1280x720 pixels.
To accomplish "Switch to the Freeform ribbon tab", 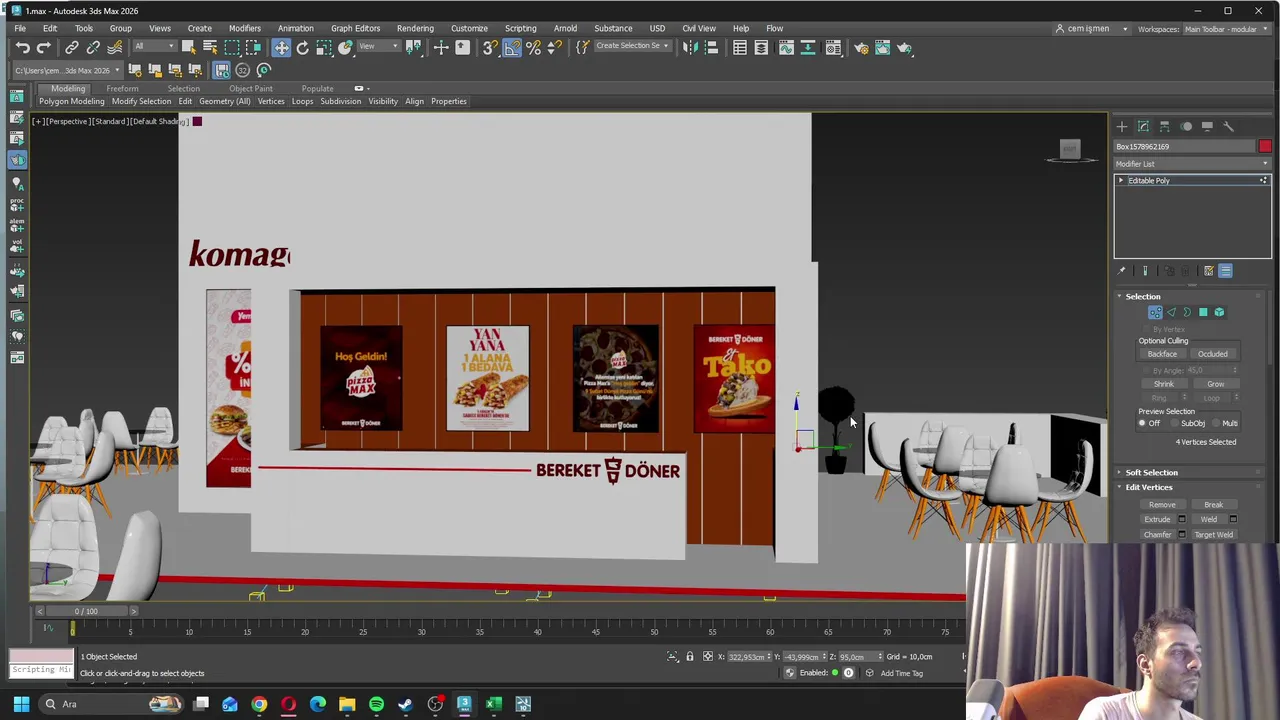I will coord(122,89).
